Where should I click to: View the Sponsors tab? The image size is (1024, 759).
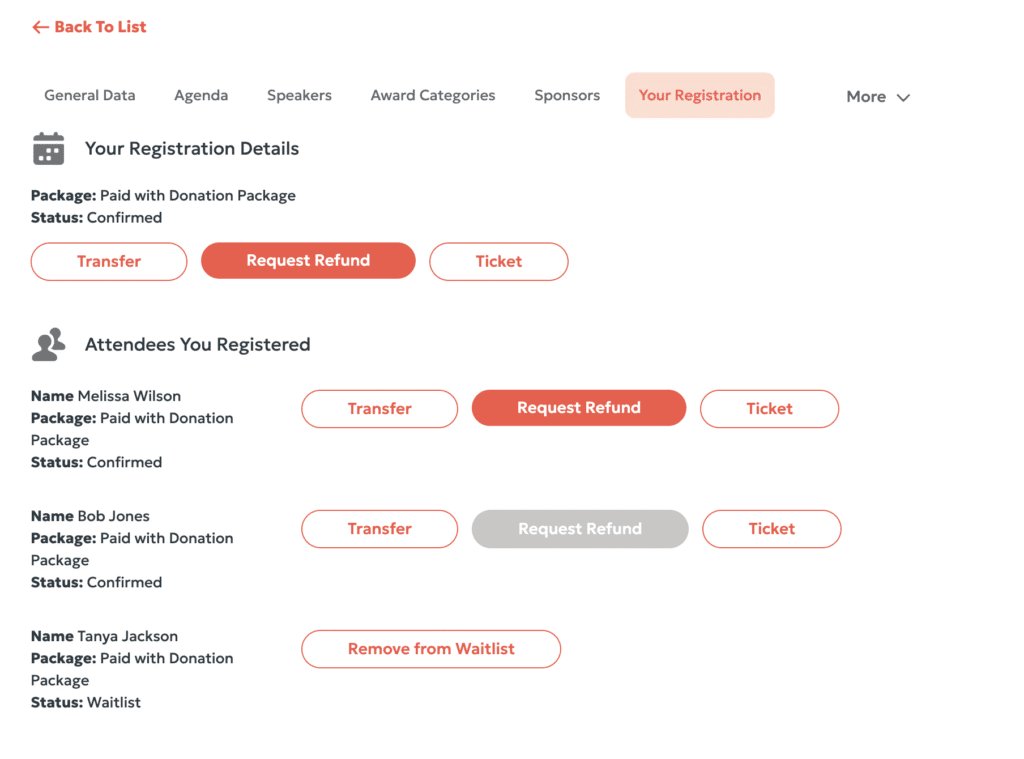pos(567,96)
